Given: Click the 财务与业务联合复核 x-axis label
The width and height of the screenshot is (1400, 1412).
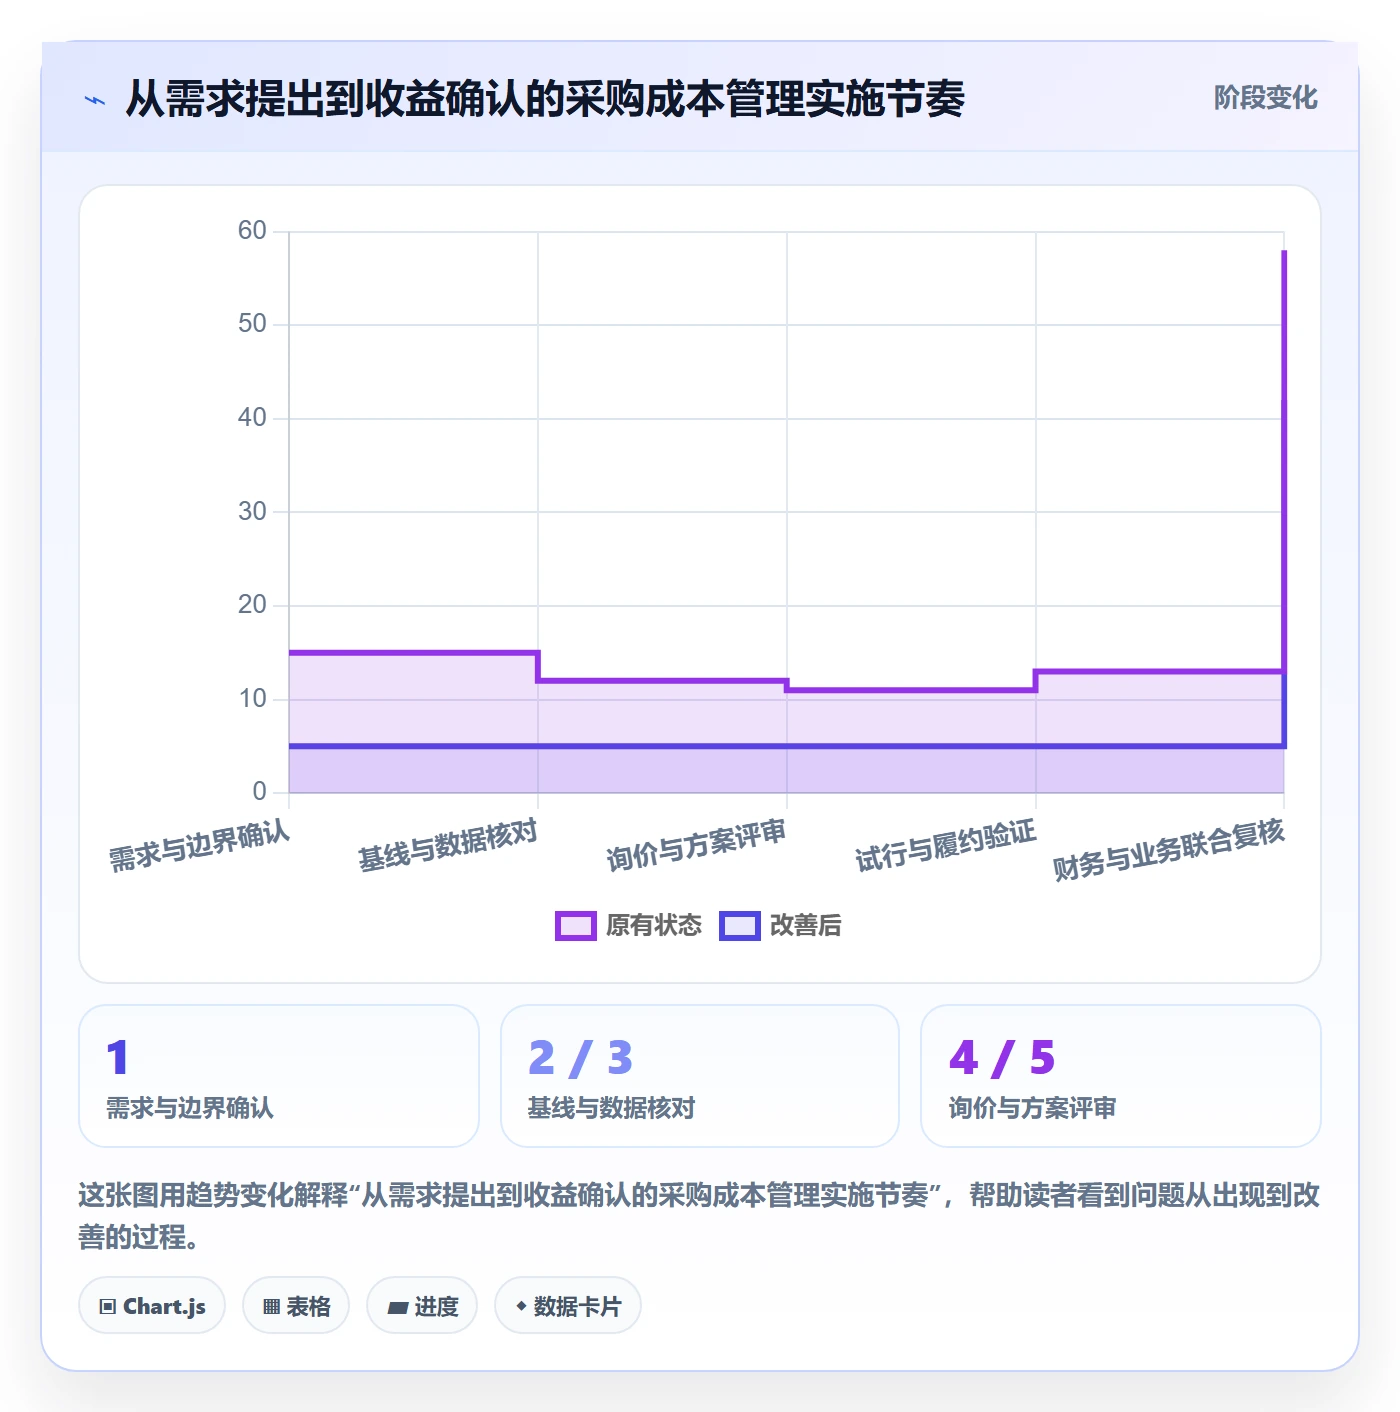Looking at the screenshot, I should (1168, 850).
